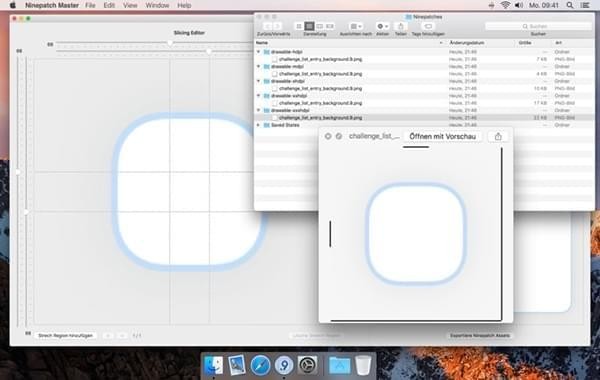This screenshot has width=600, height=380.
Task: Close the Quick Look preview
Action: click(x=328, y=136)
